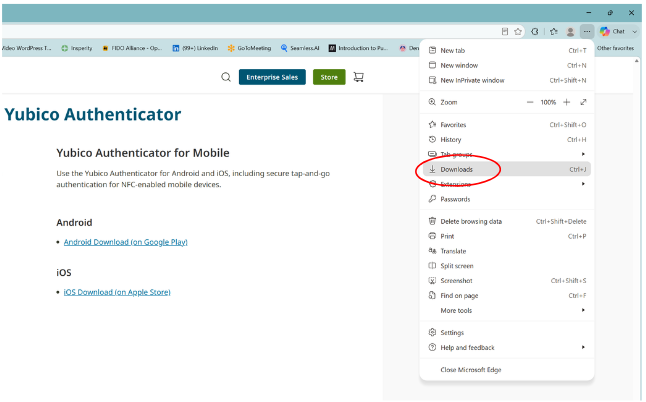
Task: Open the Settings and more ellipsis menu
Action: tap(587, 31)
